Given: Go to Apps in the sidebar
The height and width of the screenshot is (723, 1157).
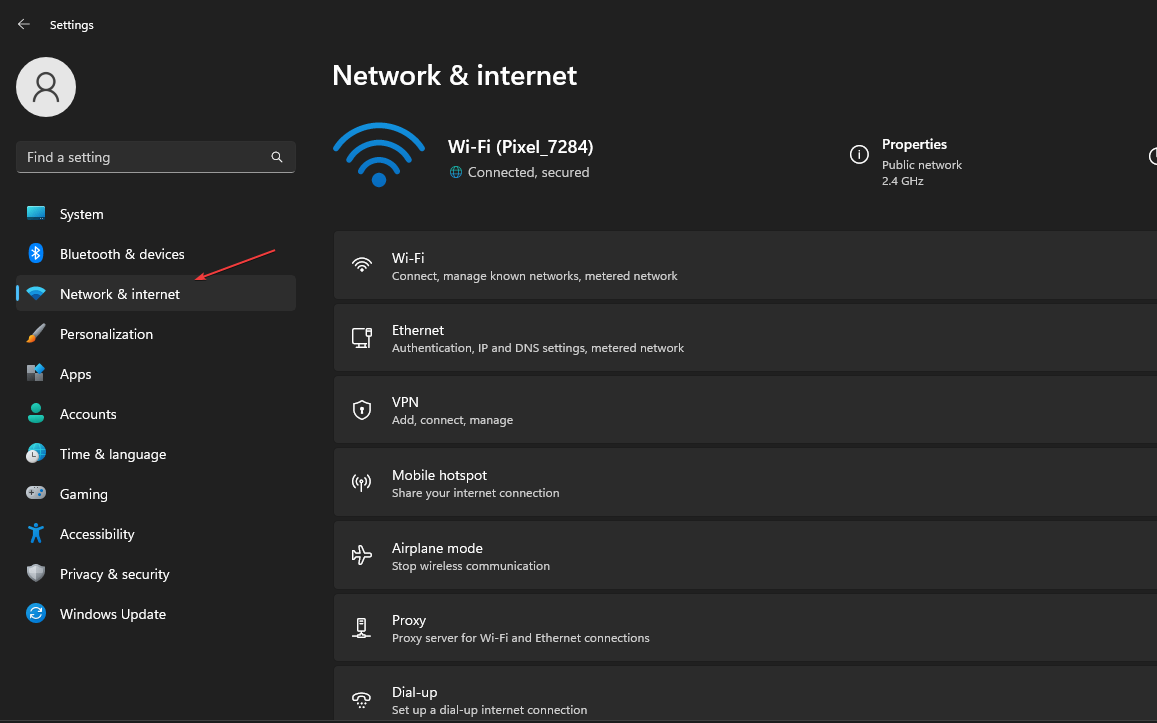Looking at the screenshot, I should coord(75,374).
